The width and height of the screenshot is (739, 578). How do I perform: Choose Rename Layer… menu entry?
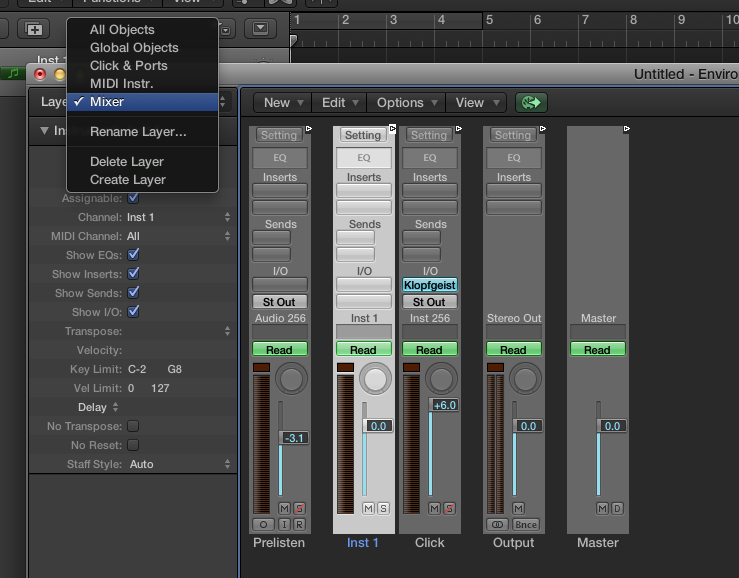pos(138,131)
